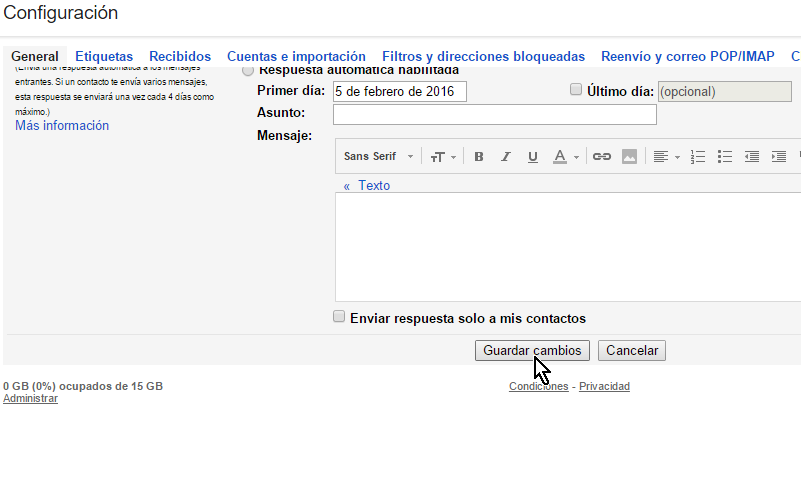This screenshot has width=801, height=494.
Task: Expand the text color dropdown arrow
Action: click(x=576, y=157)
